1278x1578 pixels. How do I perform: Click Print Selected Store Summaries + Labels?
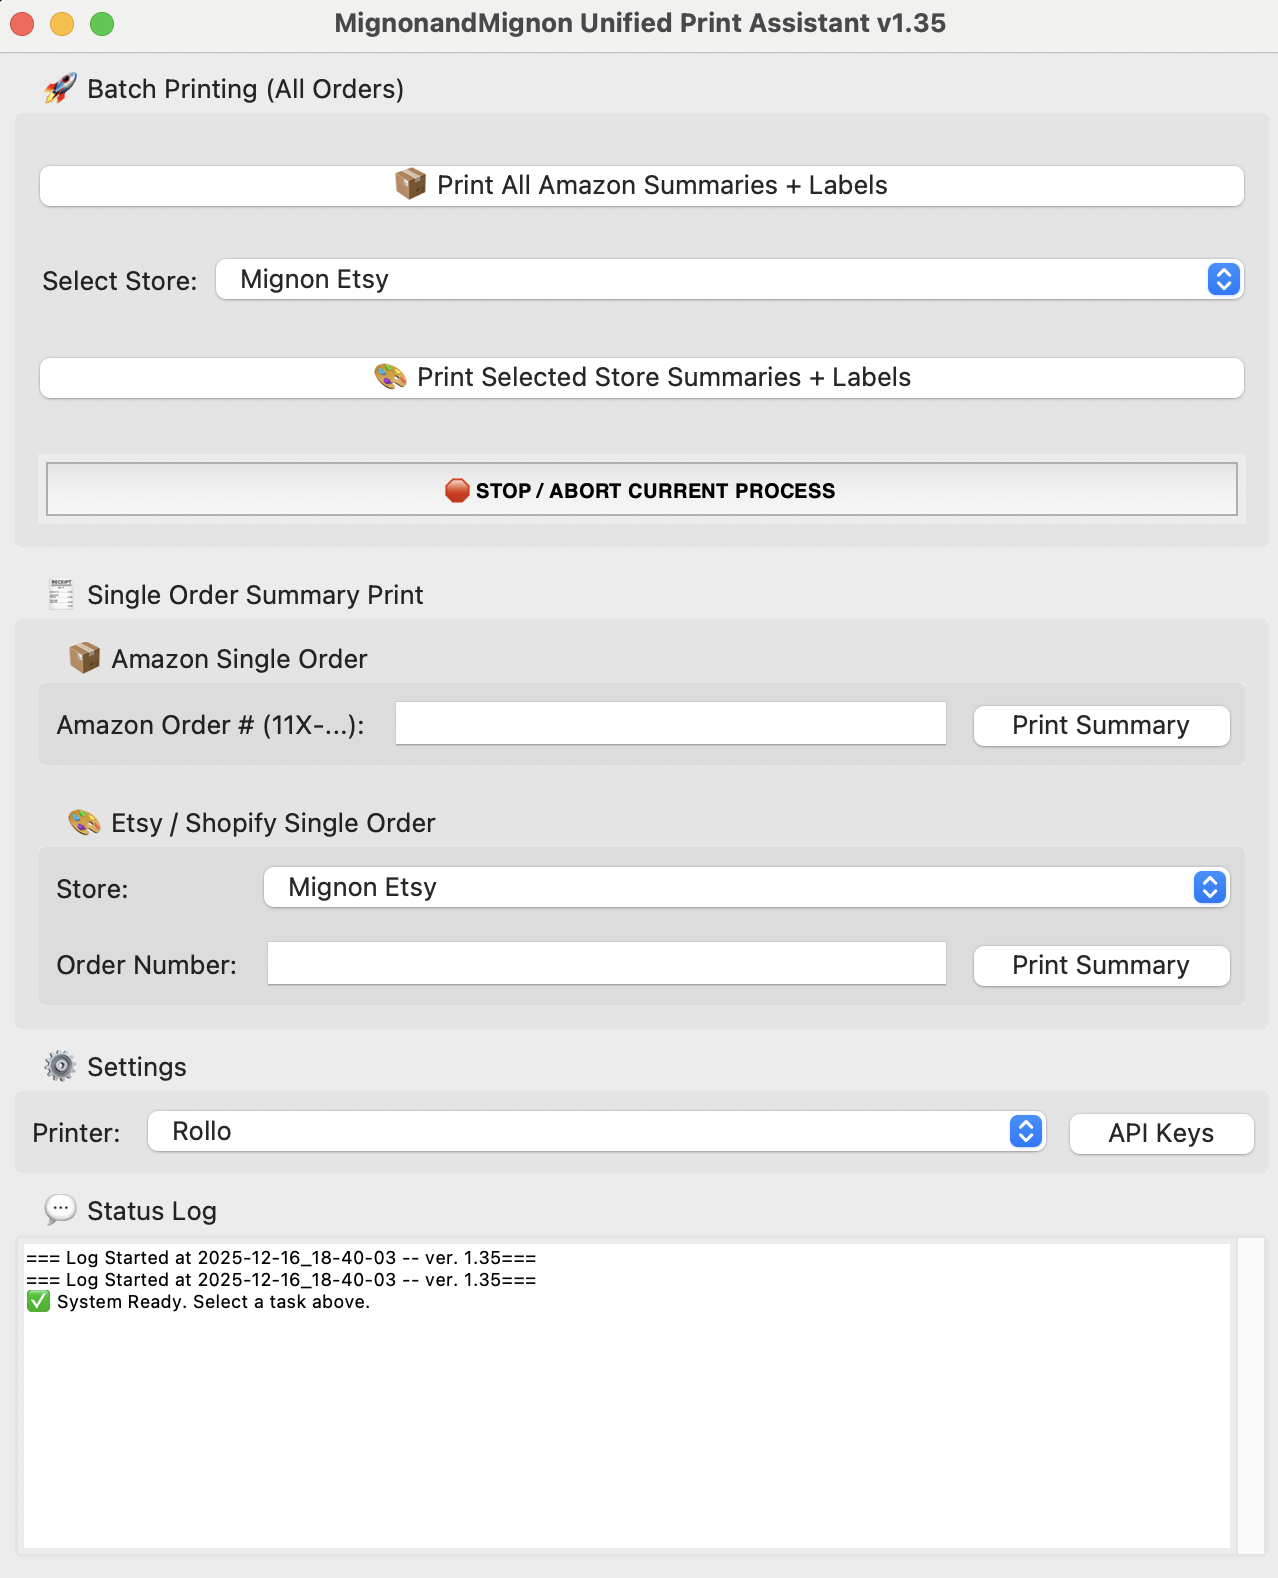641,378
